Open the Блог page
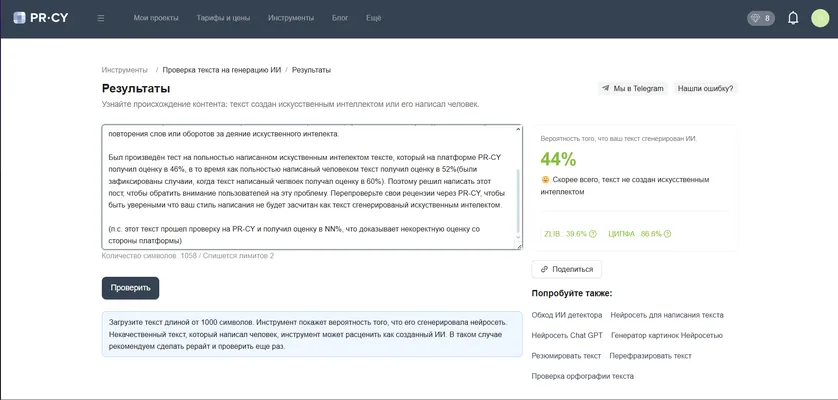 pyautogui.click(x=340, y=18)
